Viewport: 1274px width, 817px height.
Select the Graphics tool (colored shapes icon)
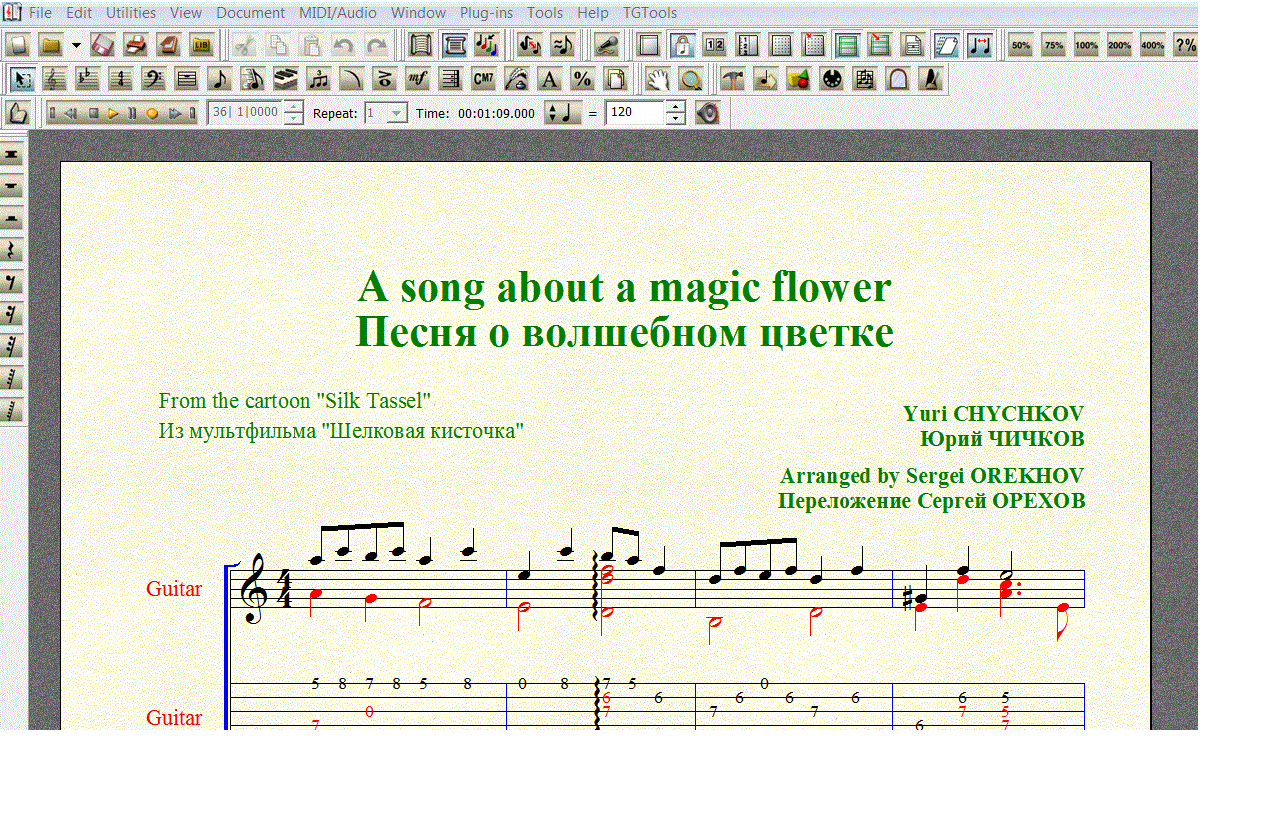click(x=799, y=79)
